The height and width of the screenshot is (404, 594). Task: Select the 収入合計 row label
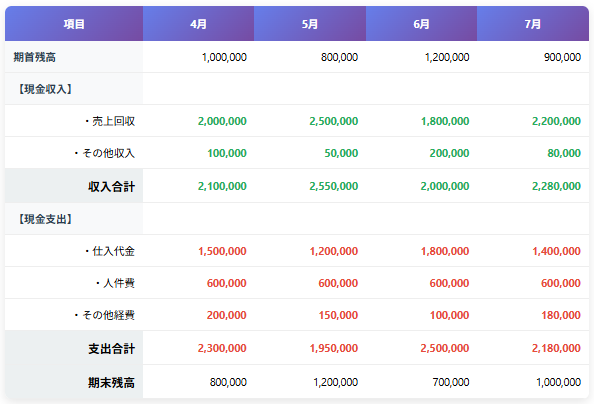(111, 186)
